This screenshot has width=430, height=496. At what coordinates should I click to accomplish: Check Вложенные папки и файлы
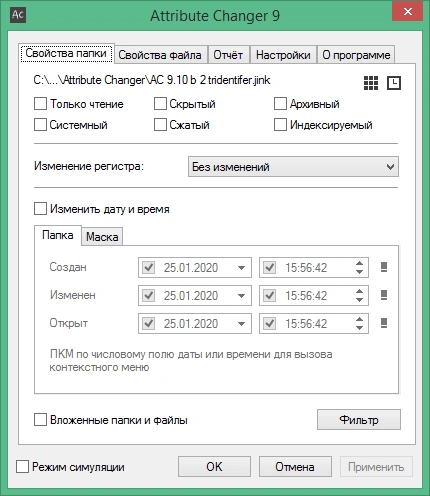coord(40,420)
